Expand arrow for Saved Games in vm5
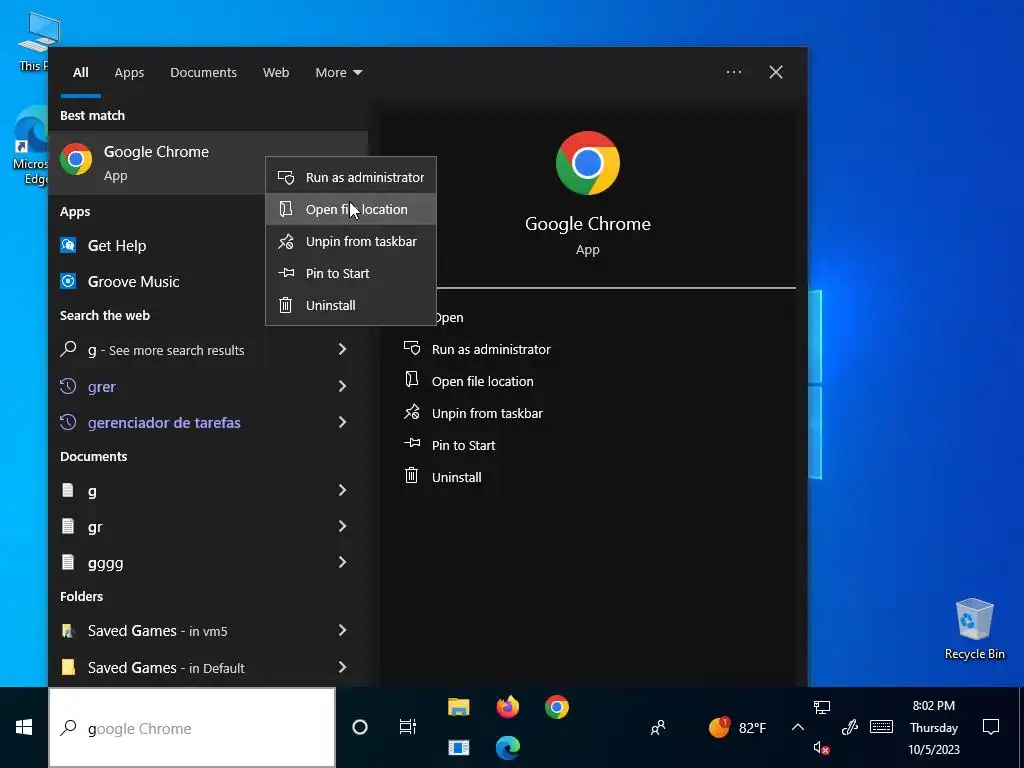This screenshot has height=768, width=1024. [x=342, y=630]
